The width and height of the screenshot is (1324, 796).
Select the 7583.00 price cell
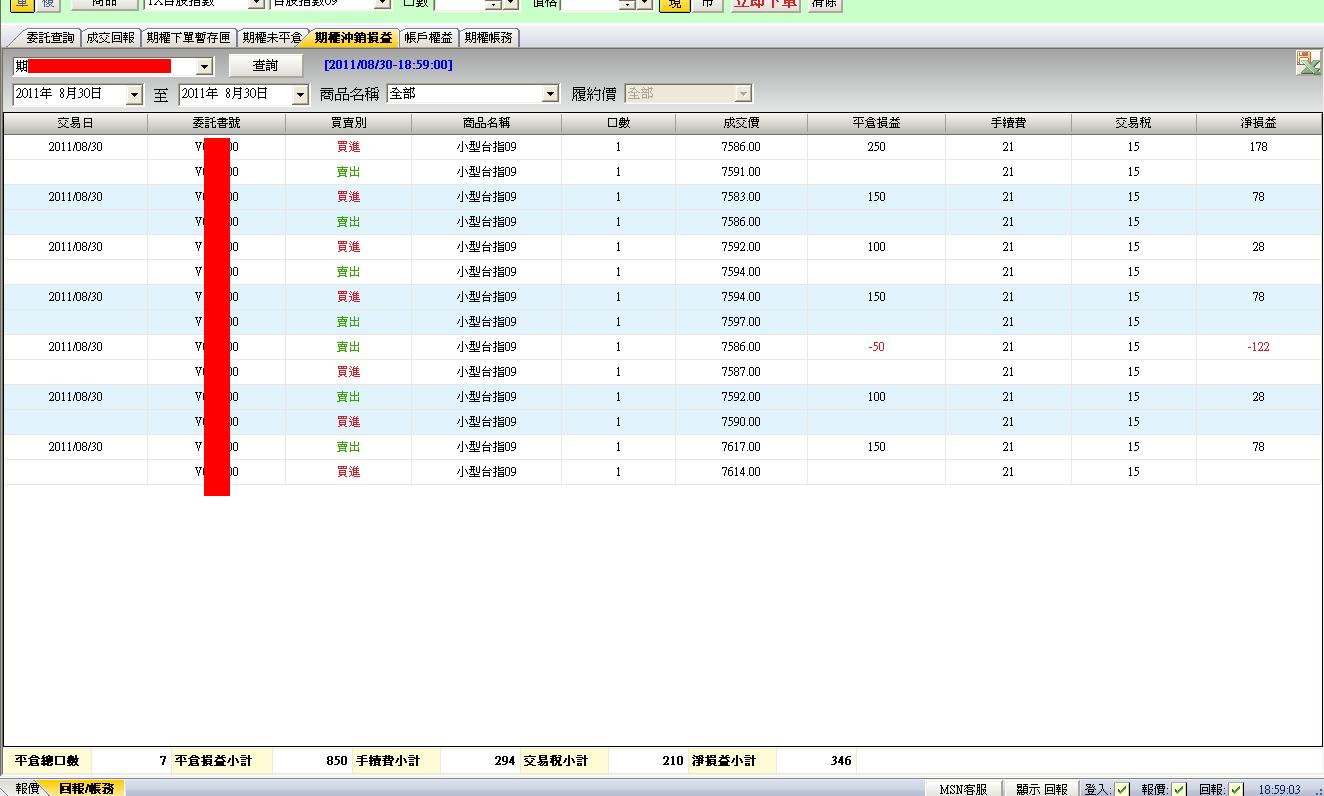click(741, 197)
